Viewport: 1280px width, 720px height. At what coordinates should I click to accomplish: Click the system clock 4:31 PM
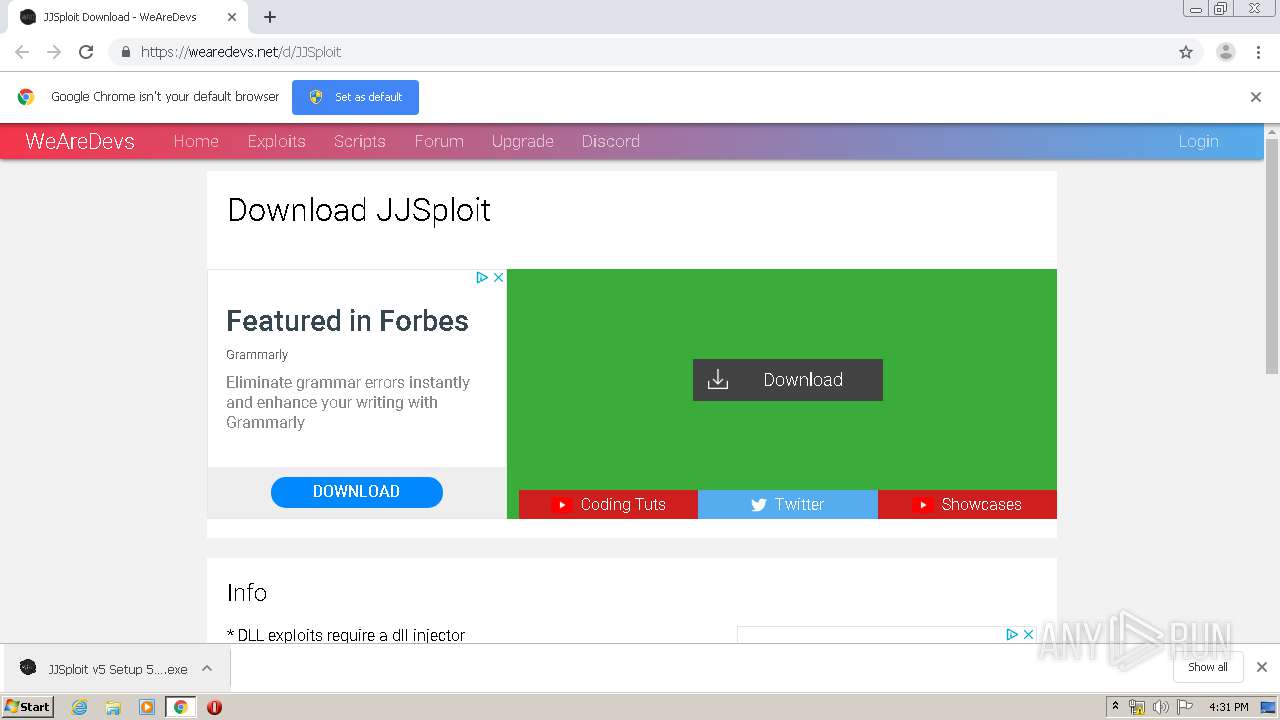tap(1229, 707)
